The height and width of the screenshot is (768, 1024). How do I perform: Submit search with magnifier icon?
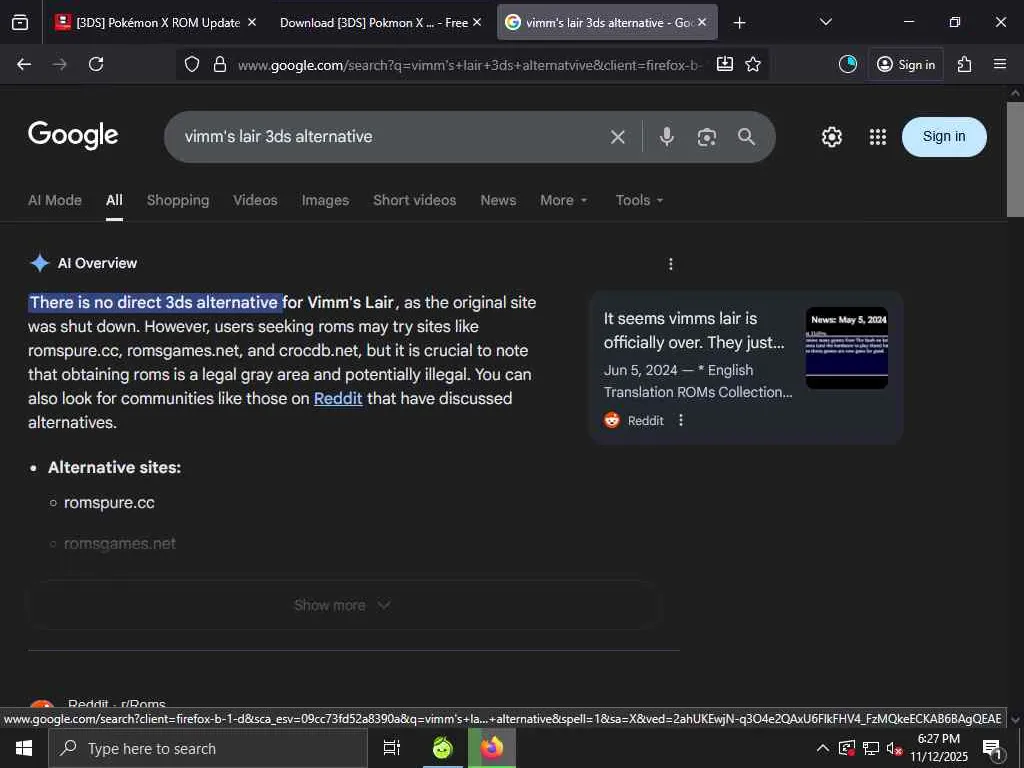(x=746, y=136)
